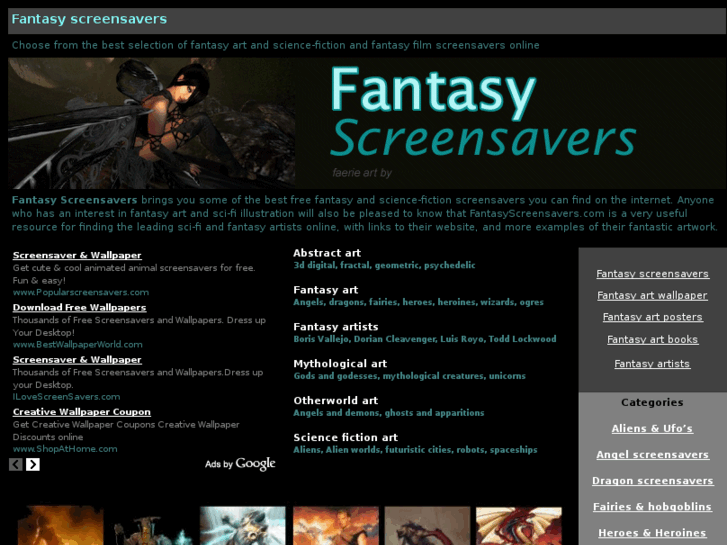Open the Ads by Google label
This screenshot has width=727, height=545.
coord(240,463)
